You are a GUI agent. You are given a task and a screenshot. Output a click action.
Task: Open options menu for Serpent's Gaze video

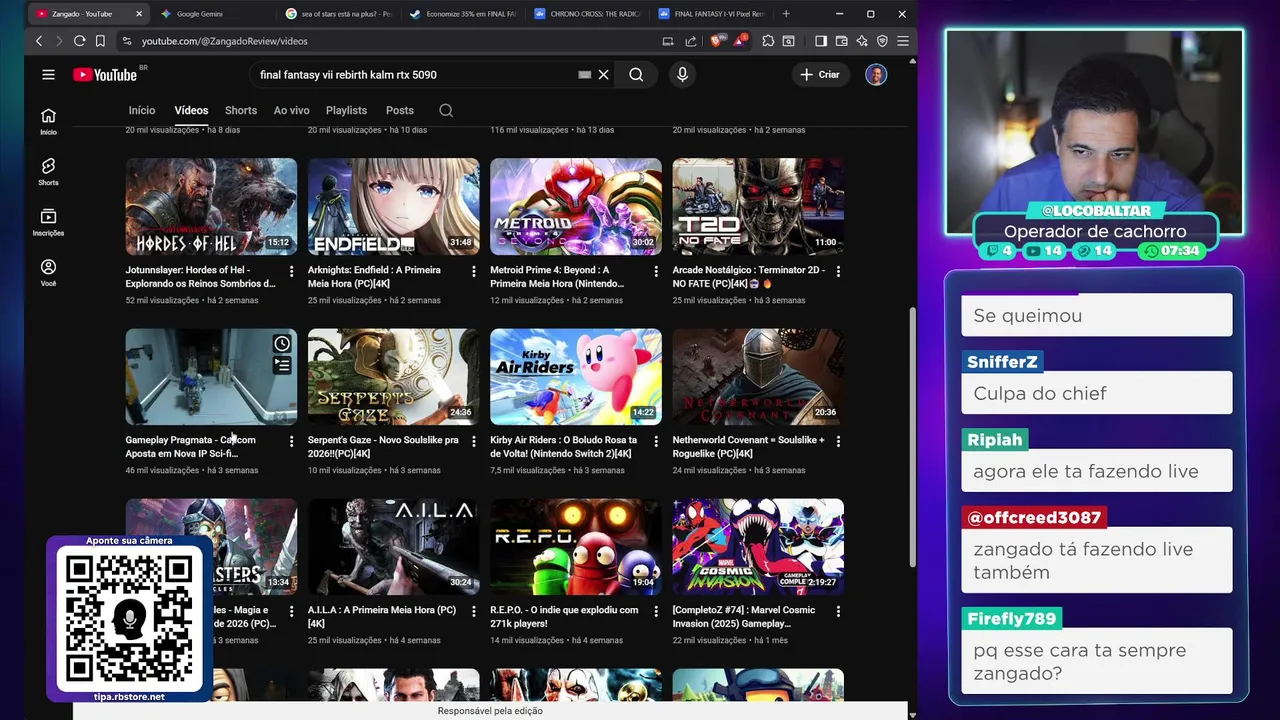[474, 441]
